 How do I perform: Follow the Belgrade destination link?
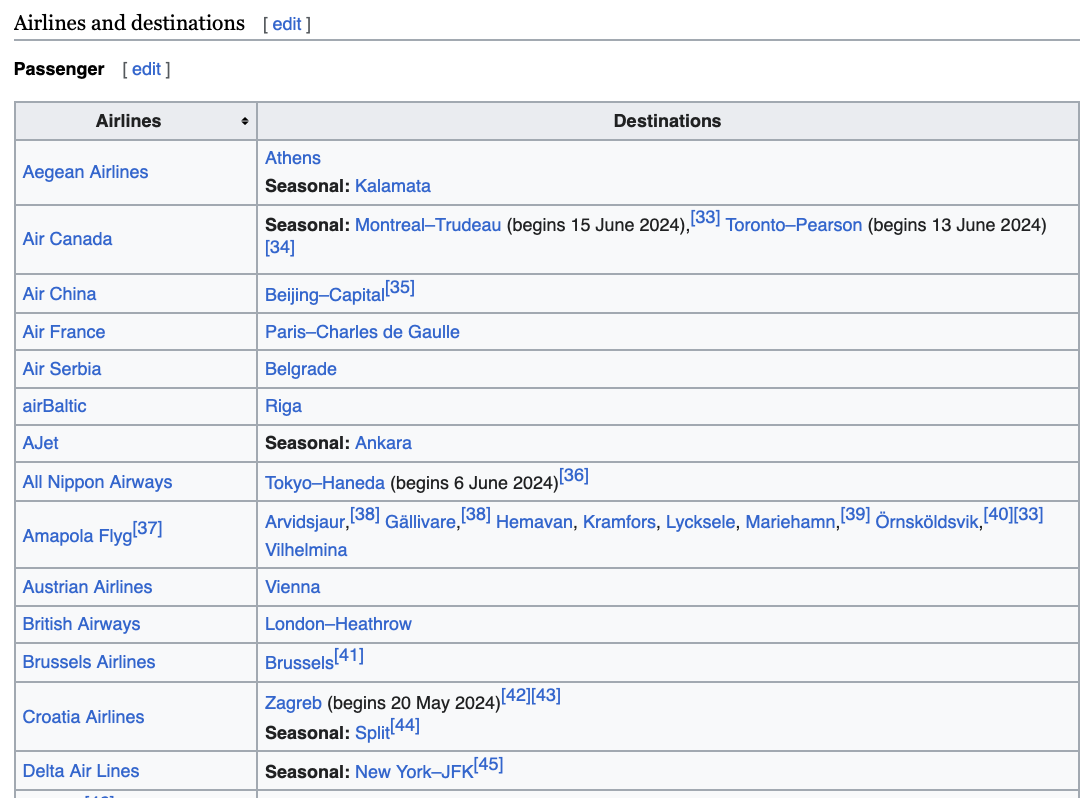[x=301, y=369]
